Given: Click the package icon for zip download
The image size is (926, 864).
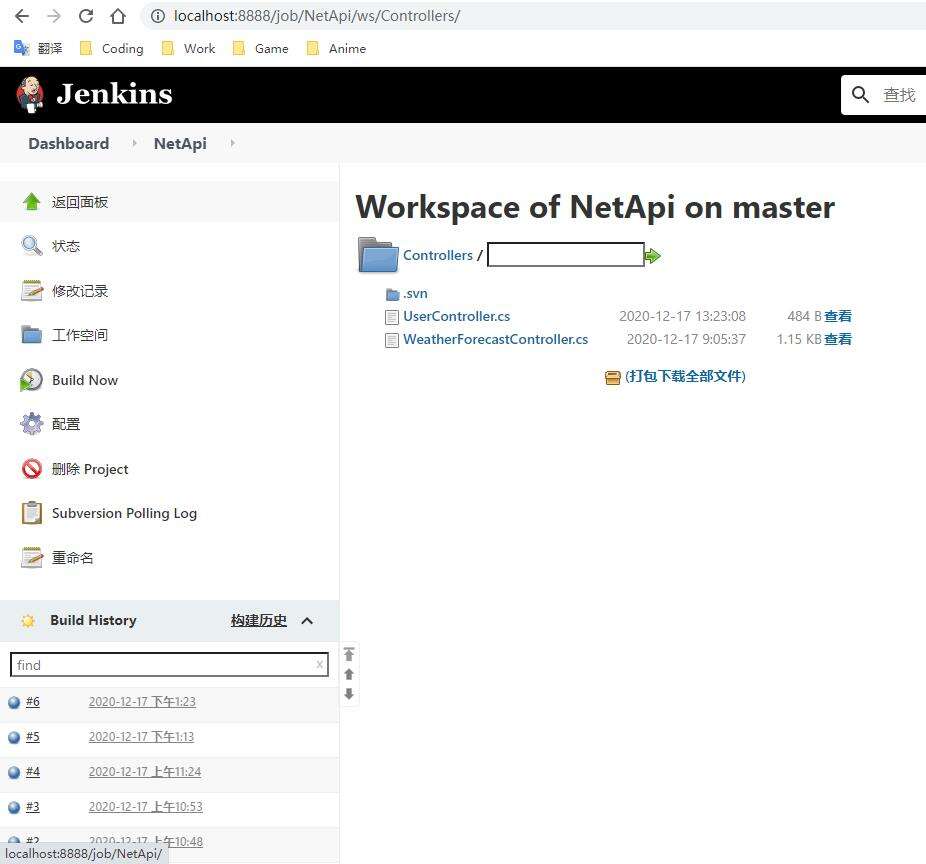Looking at the screenshot, I should click(x=612, y=377).
